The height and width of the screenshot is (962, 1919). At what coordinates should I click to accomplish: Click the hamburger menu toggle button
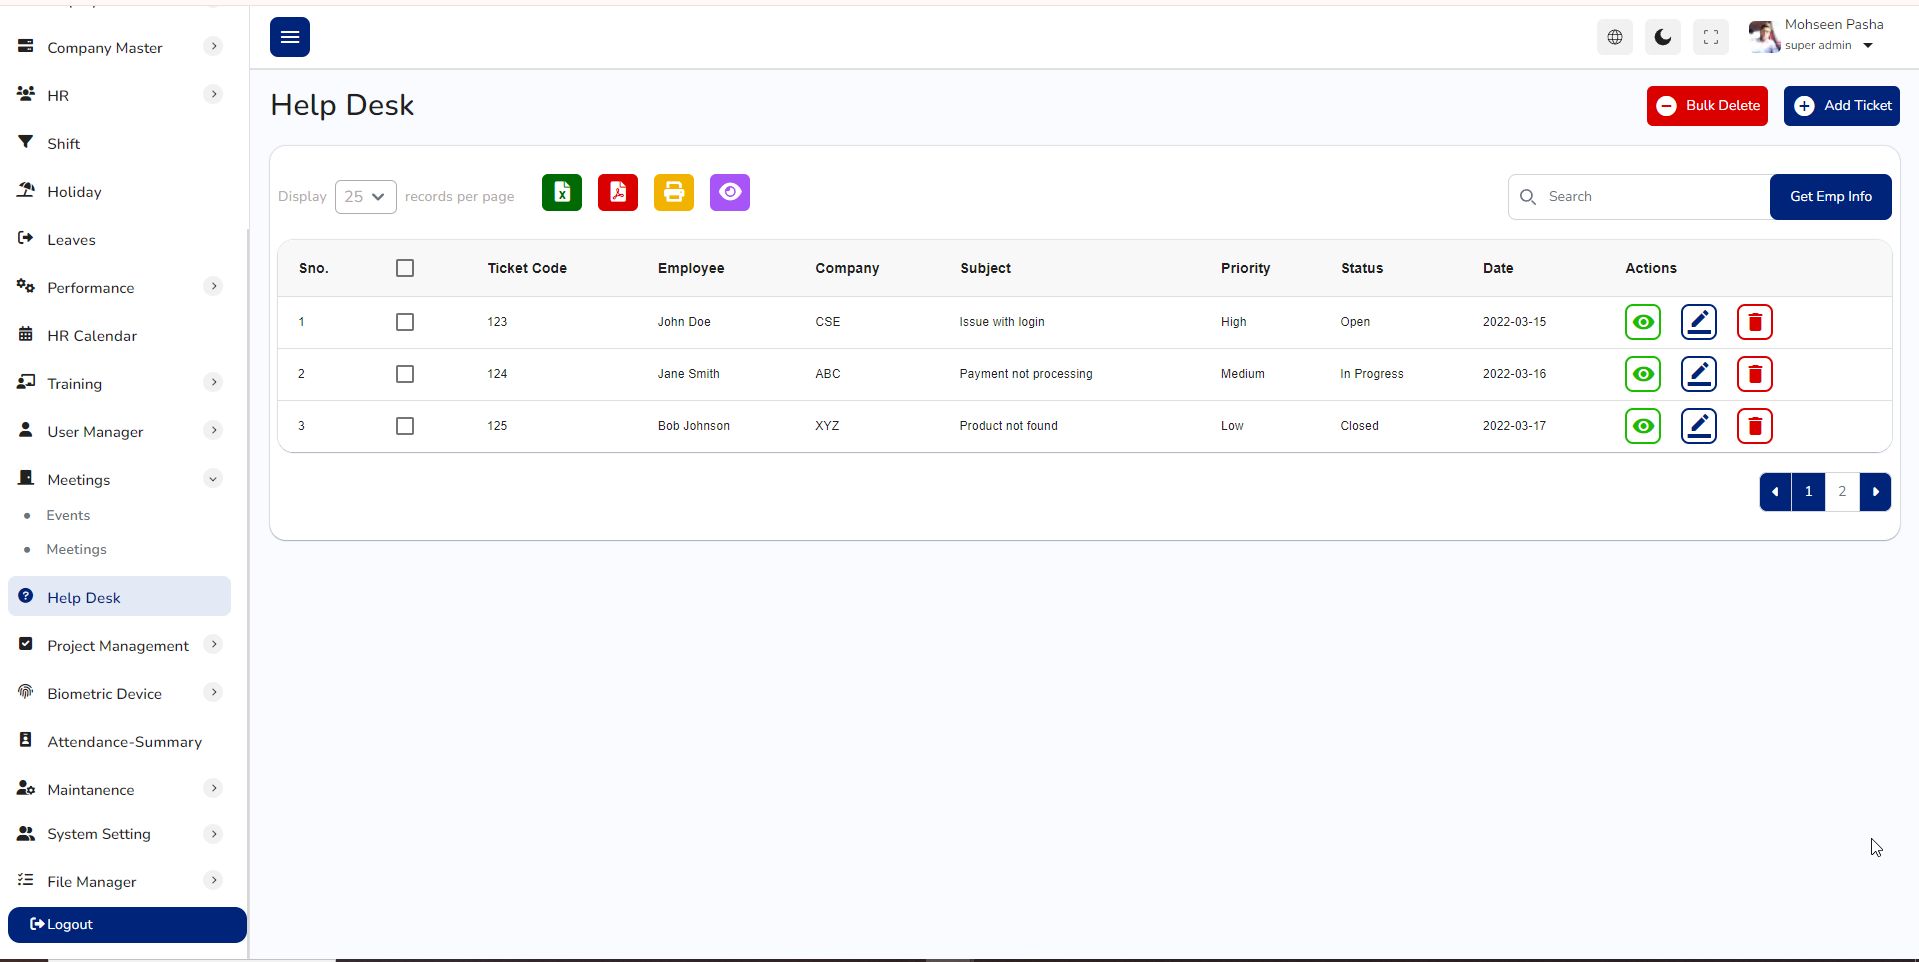point(290,37)
